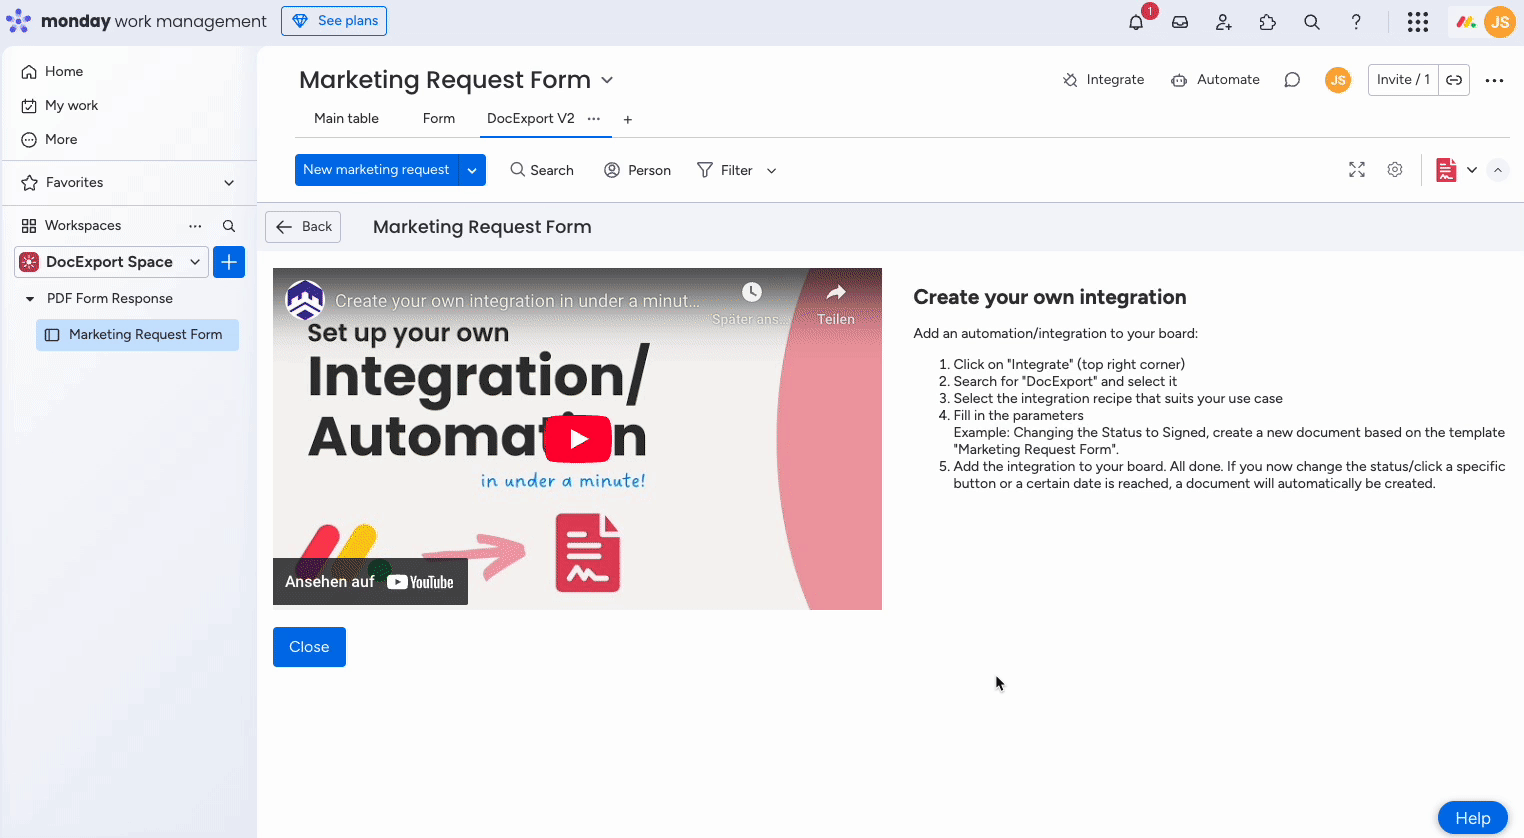Collapse the board header arrow
Image resolution: width=1524 pixels, height=838 pixels.
pos(1498,170)
